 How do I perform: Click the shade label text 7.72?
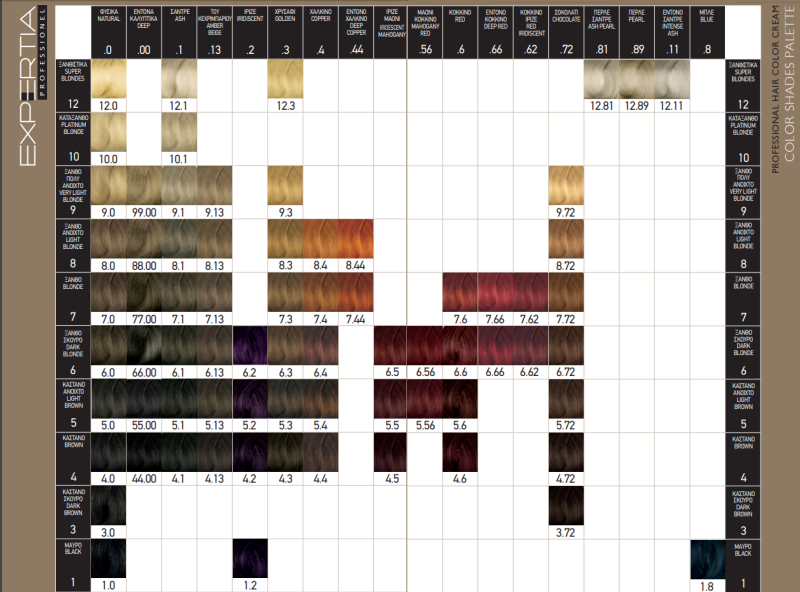tap(565, 319)
